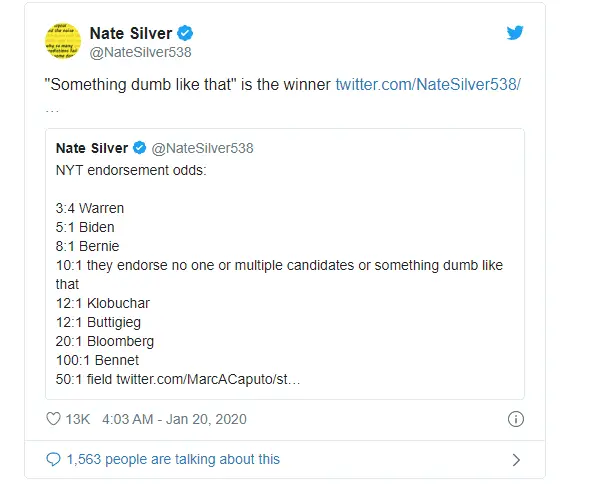Click the ellipsis below the main tweet text
Viewport: 610px width, 488px height.
(x=52, y=107)
